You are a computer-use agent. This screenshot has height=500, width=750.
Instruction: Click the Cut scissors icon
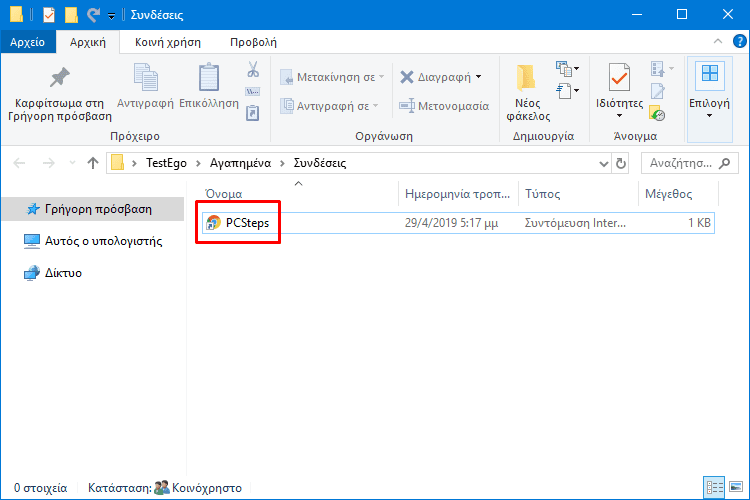tap(253, 69)
